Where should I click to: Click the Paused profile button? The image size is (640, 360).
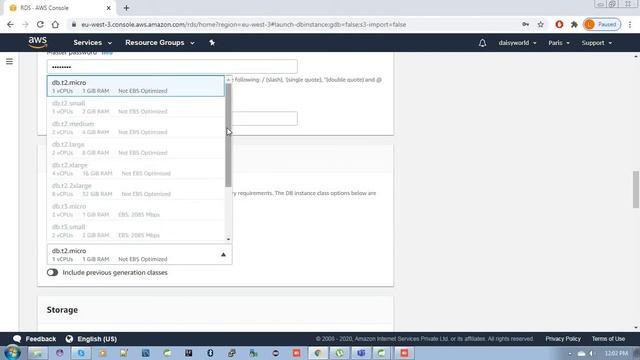[x=602, y=24]
